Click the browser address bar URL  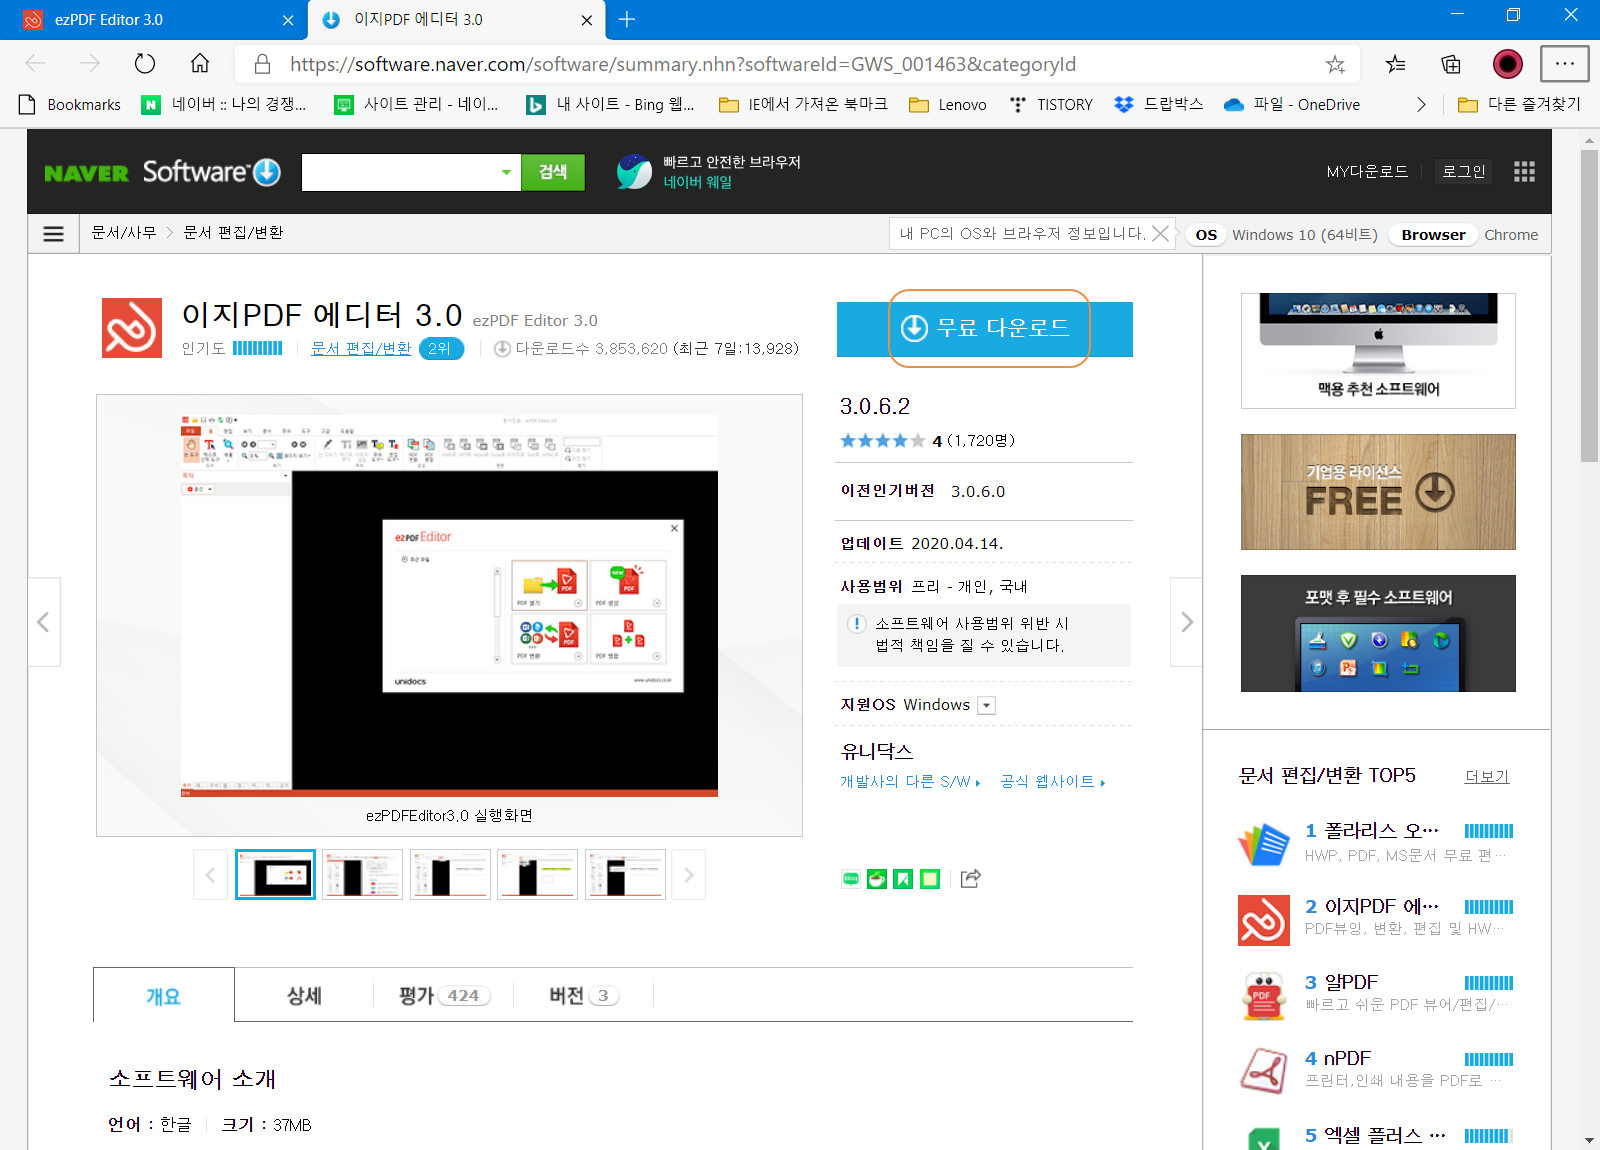683,65
